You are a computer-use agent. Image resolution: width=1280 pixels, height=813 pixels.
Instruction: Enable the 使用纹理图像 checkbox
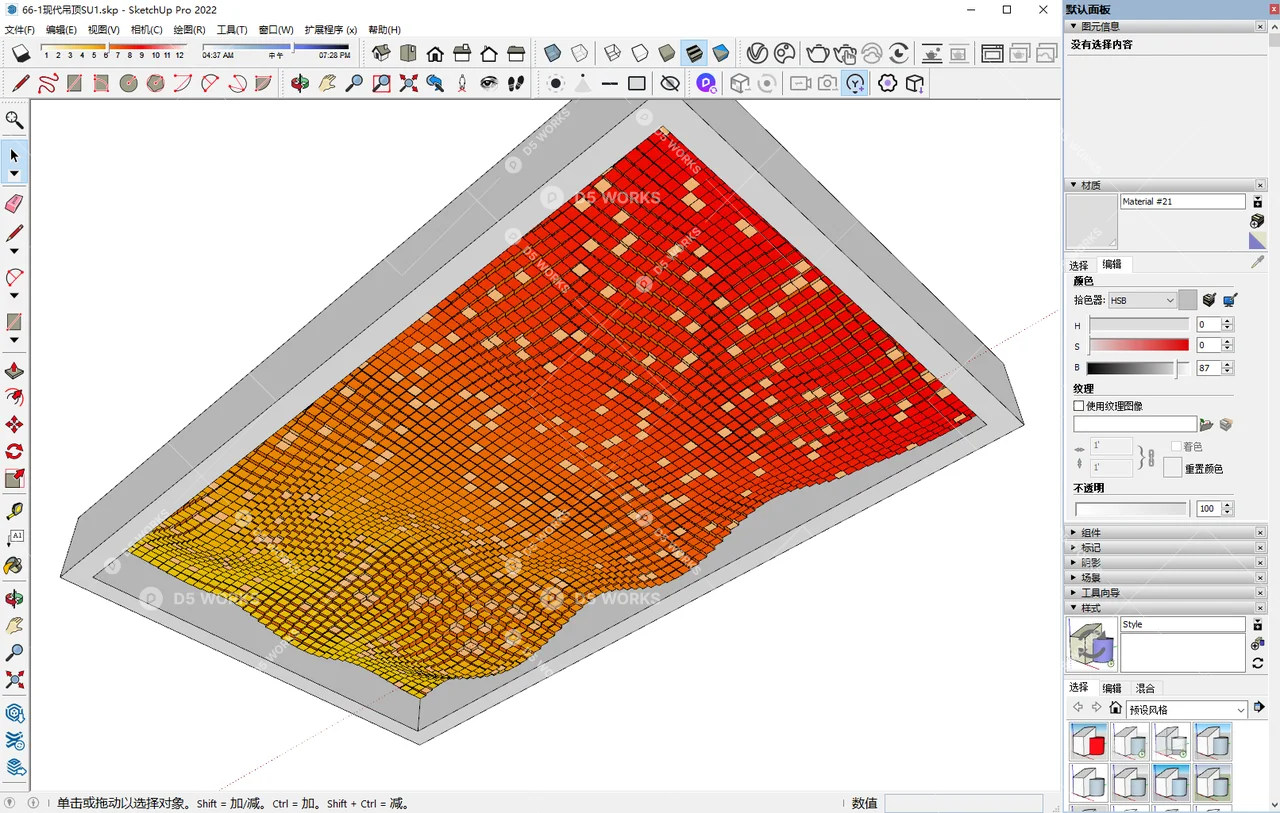(x=1078, y=406)
